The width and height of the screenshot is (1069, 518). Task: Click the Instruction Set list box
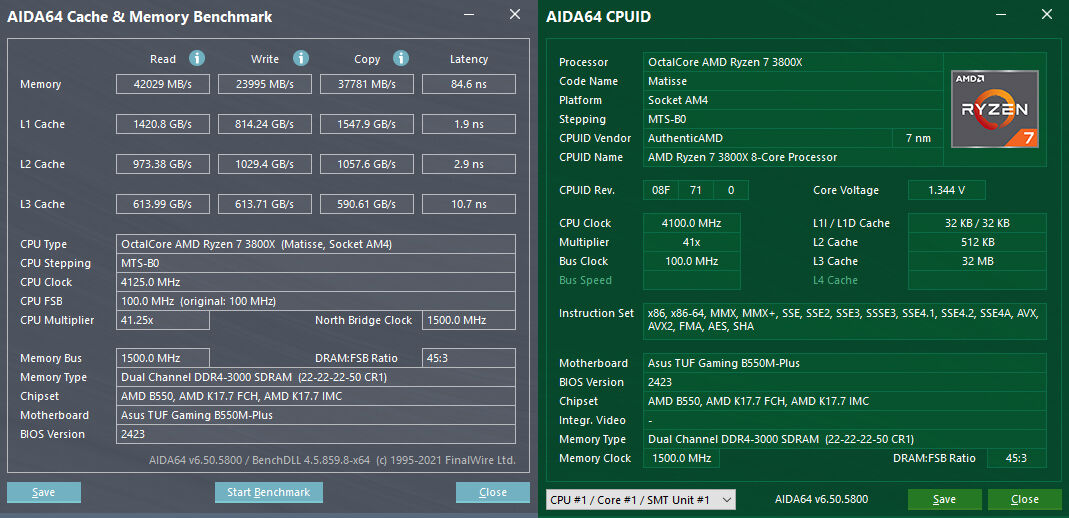coord(845,320)
